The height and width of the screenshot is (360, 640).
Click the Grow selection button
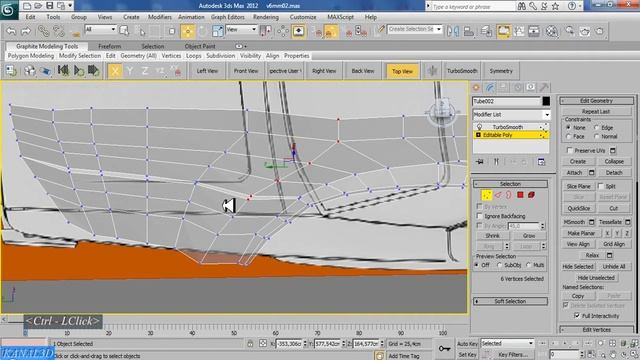529,236
